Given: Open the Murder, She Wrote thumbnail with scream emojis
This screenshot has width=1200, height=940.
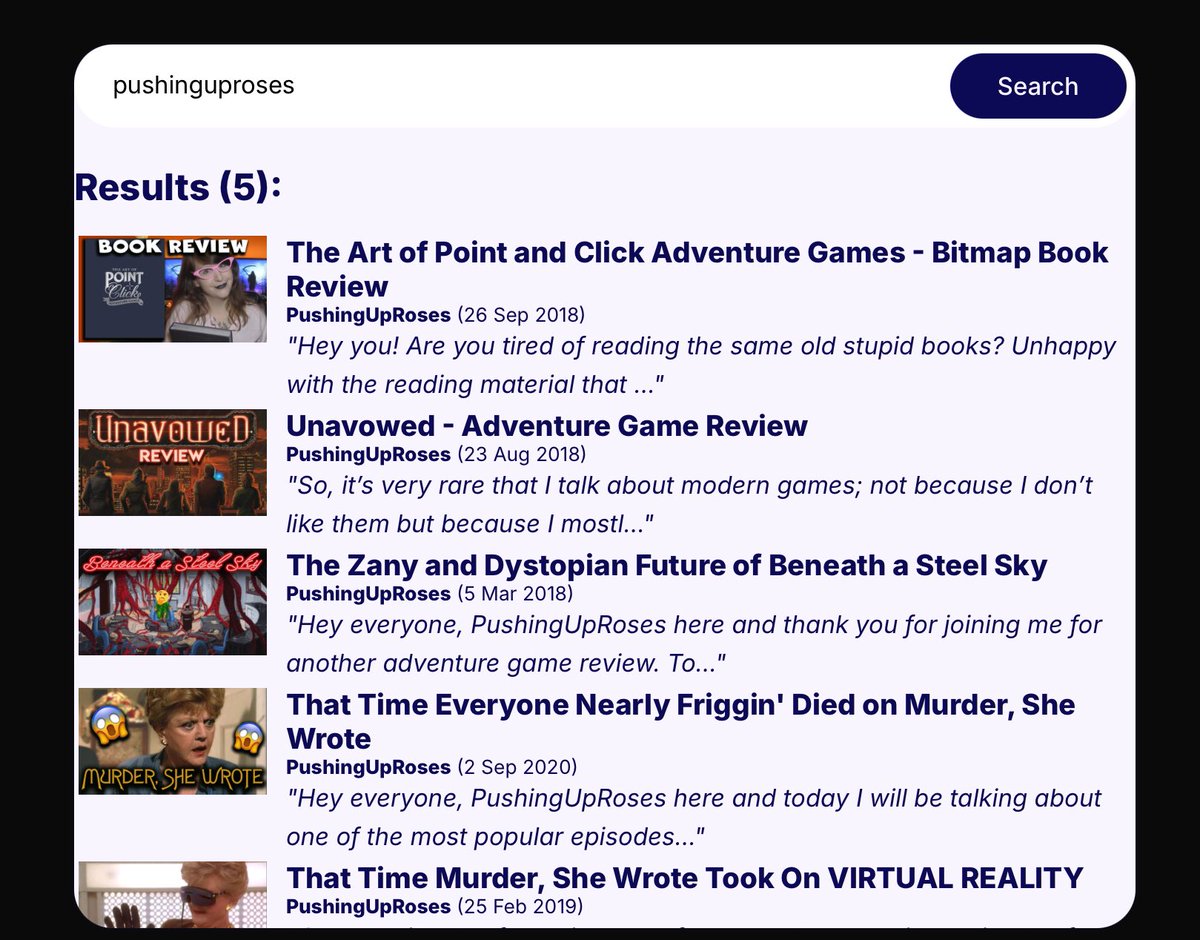Looking at the screenshot, I should (x=173, y=741).
